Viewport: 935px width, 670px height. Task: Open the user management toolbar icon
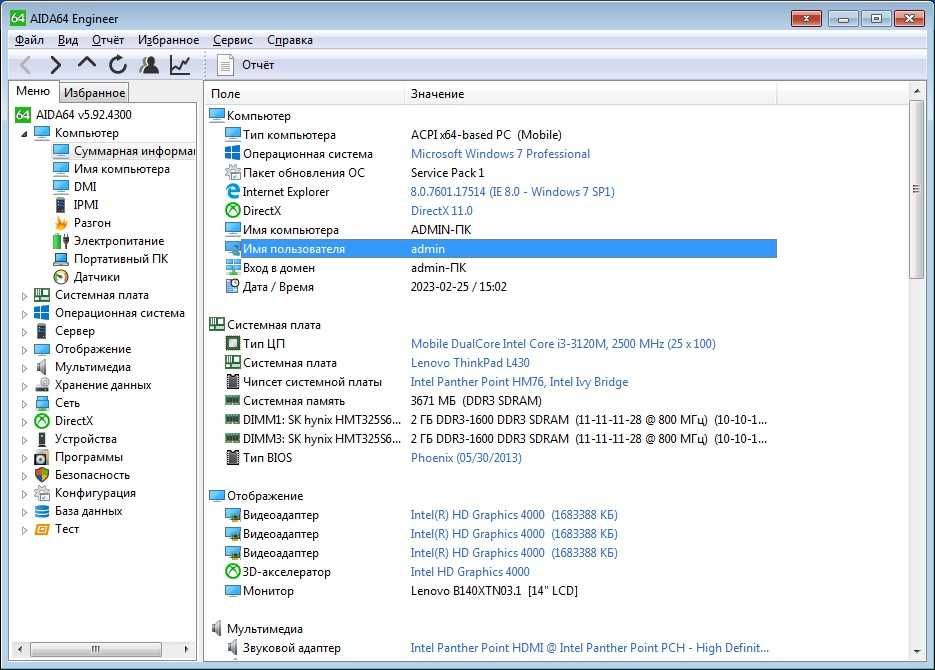coord(149,64)
